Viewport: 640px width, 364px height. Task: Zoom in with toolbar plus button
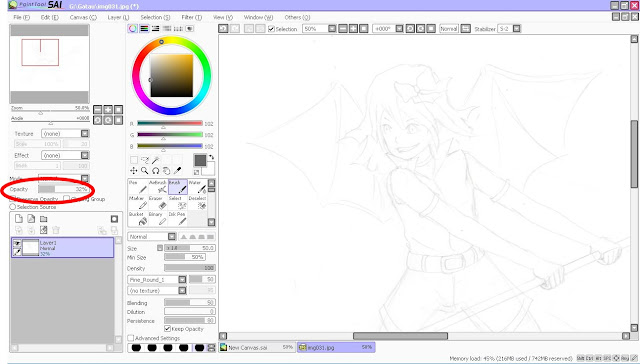(353, 29)
